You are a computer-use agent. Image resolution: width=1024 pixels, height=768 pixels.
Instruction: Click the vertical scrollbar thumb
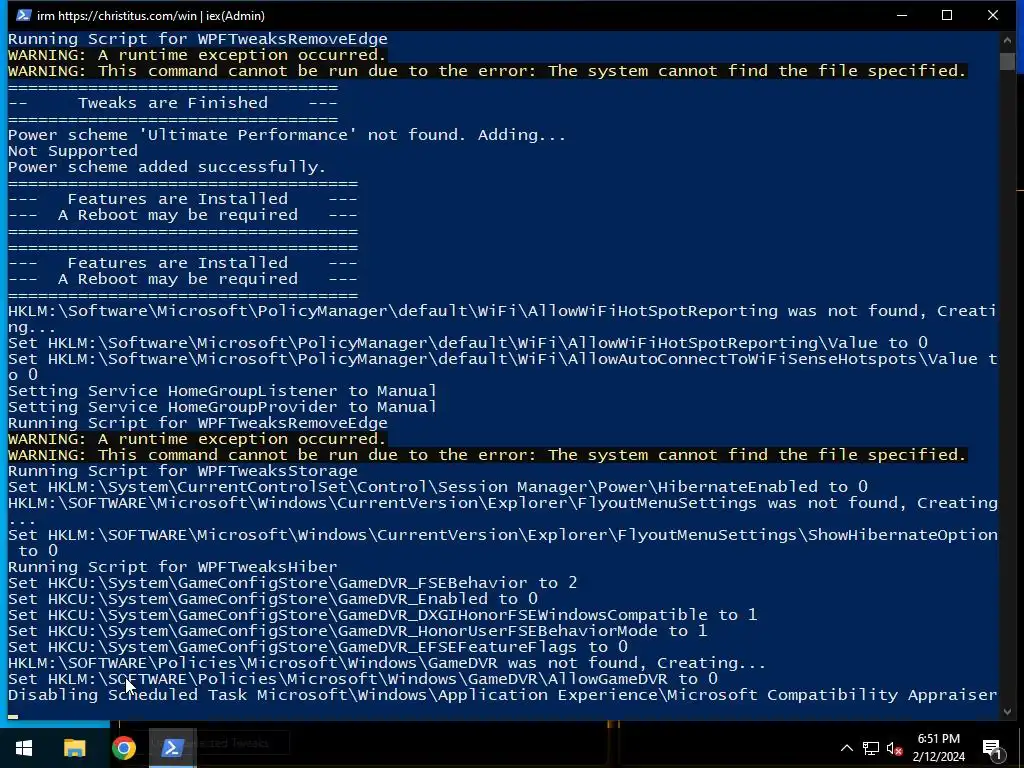[1007, 61]
